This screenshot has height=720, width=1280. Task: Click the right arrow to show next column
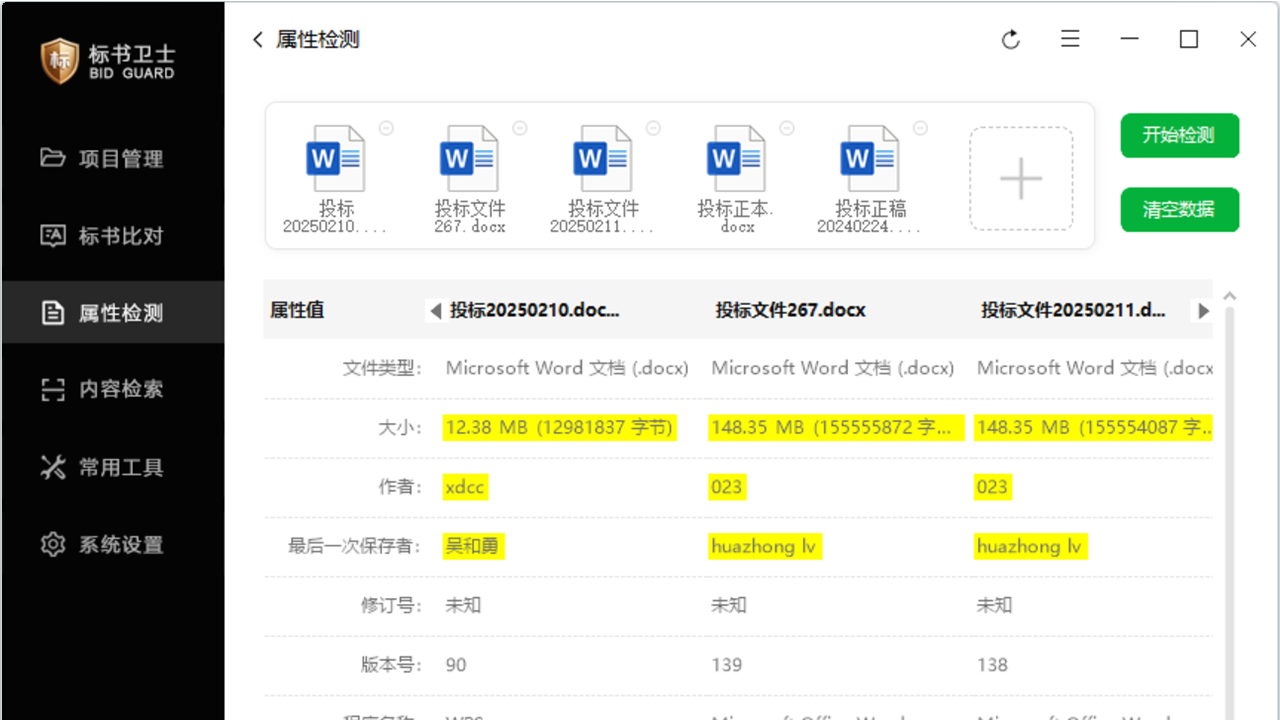pyautogui.click(x=1204, y=311)
